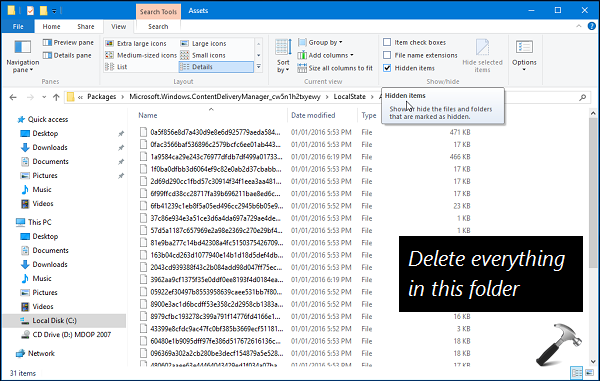Switch to the Home ribbon tab
The image size is (600, 381).
point(51,26)
